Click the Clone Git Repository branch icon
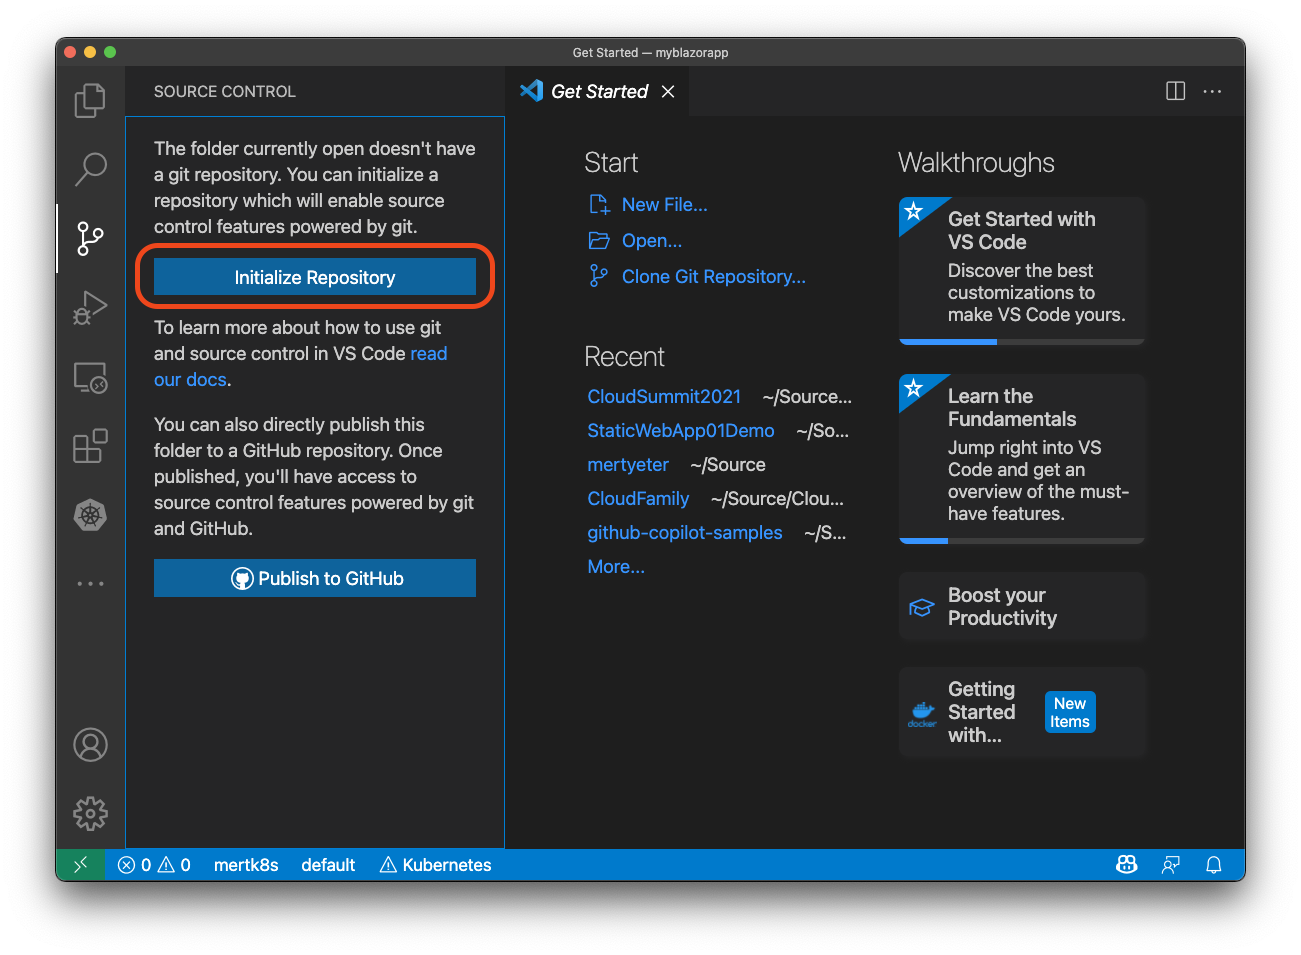The height and width of the screenshot is (955, 1301). point(599,276)
